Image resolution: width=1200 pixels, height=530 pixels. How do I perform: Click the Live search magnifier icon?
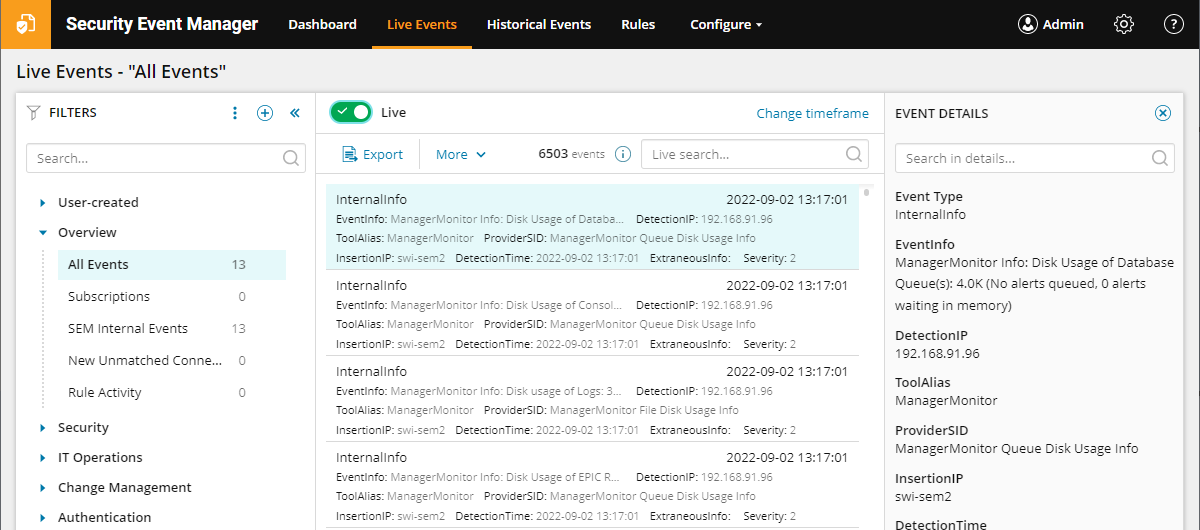pyautogui.click(x=854, y=154)
